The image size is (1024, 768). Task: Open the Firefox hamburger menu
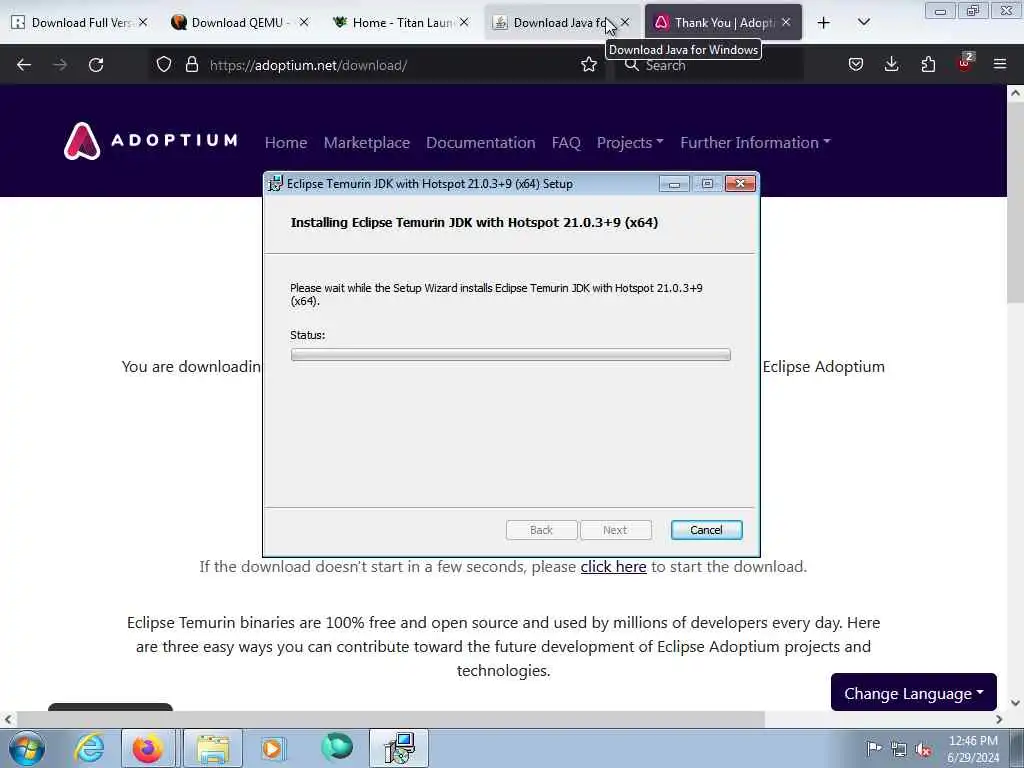(1000, 64)
